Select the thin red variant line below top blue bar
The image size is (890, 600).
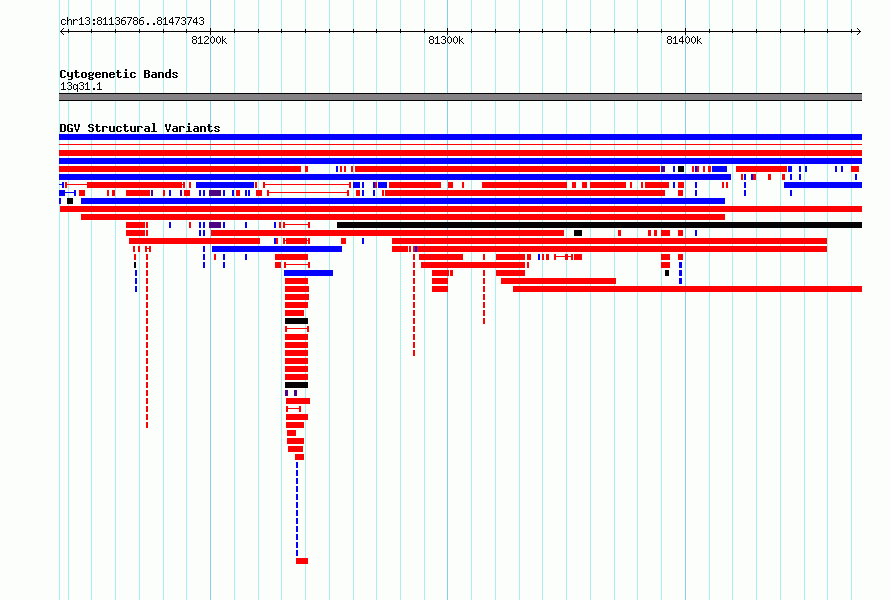coord(460,145)
